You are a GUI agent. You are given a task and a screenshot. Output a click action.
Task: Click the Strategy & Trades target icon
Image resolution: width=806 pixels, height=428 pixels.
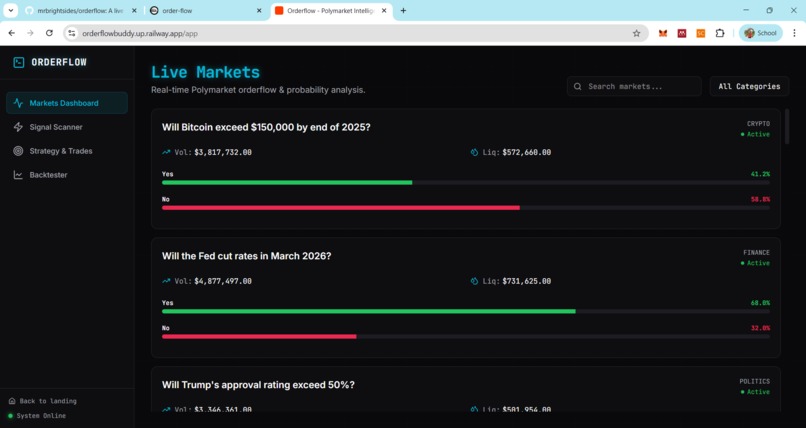[18, 151]
